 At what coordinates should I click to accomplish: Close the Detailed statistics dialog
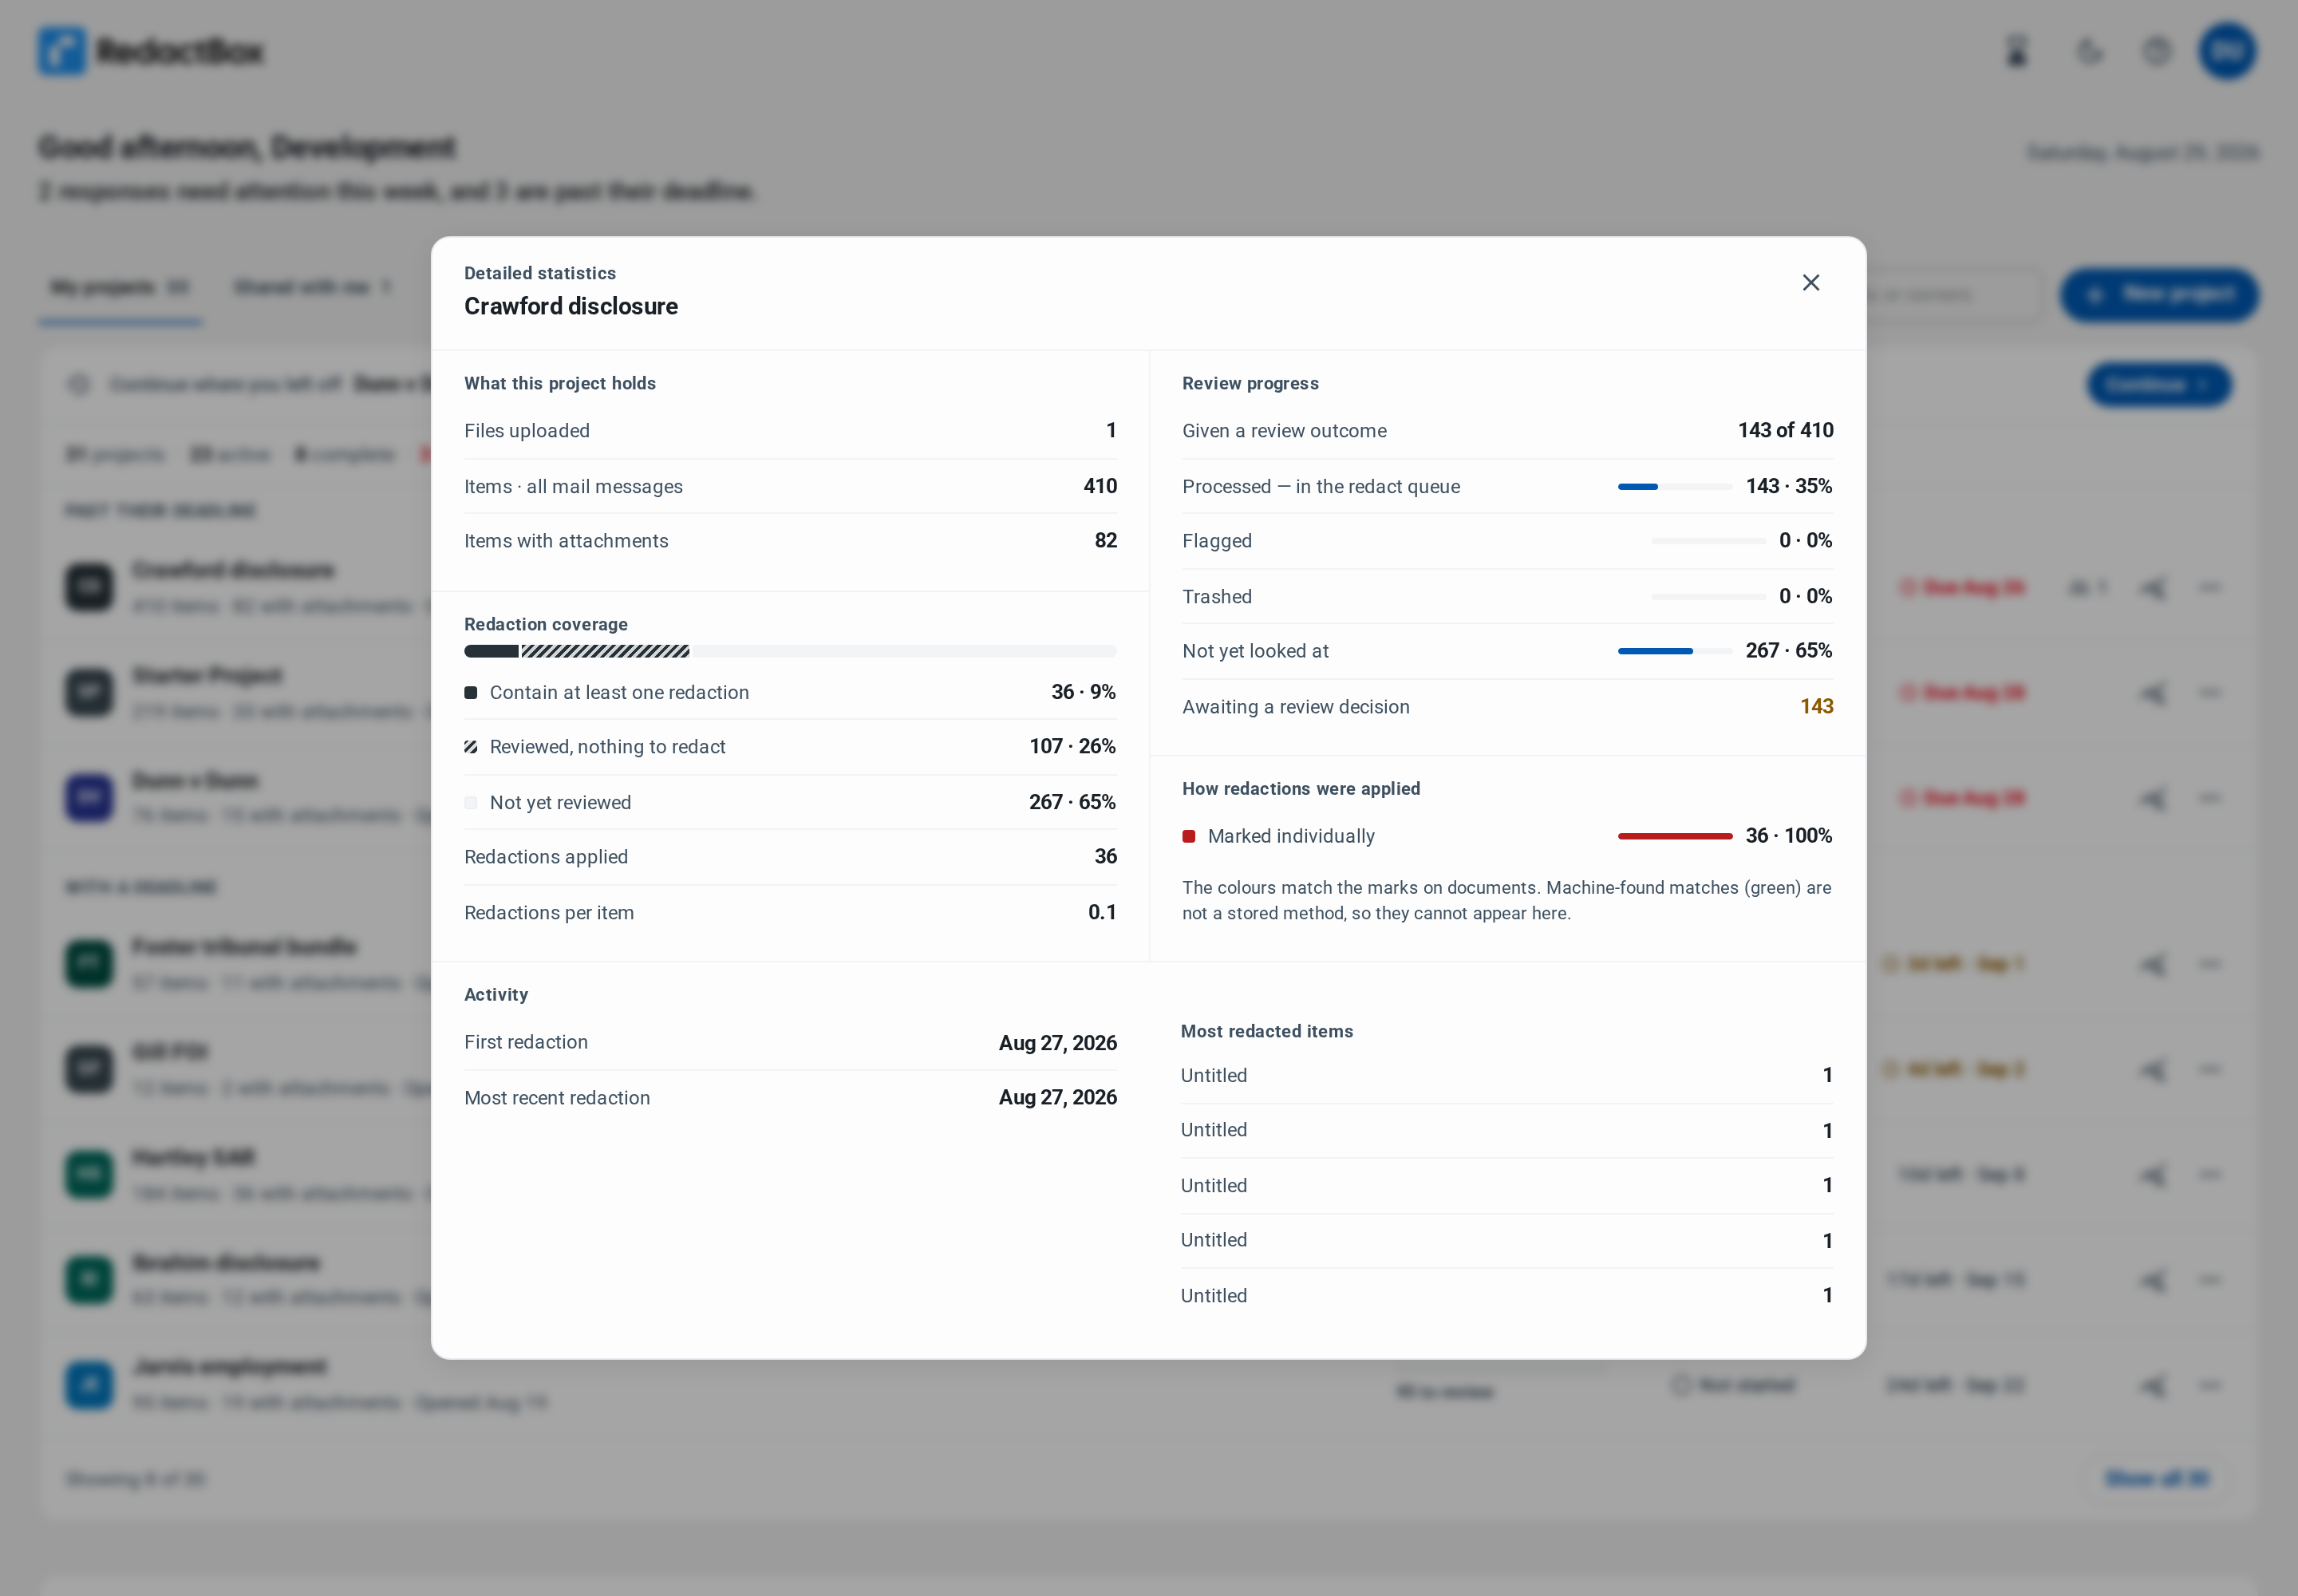(1810, 283)
